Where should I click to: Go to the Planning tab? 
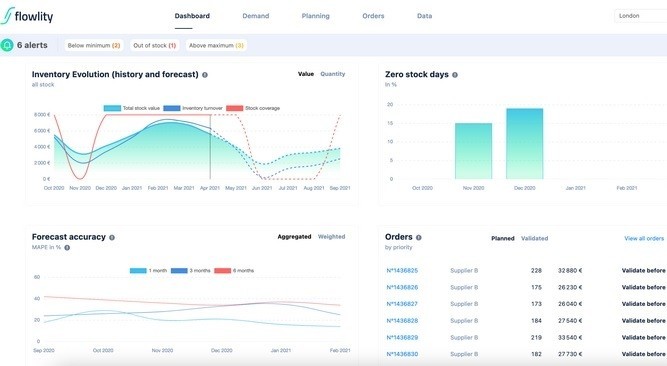pos(316,16)
